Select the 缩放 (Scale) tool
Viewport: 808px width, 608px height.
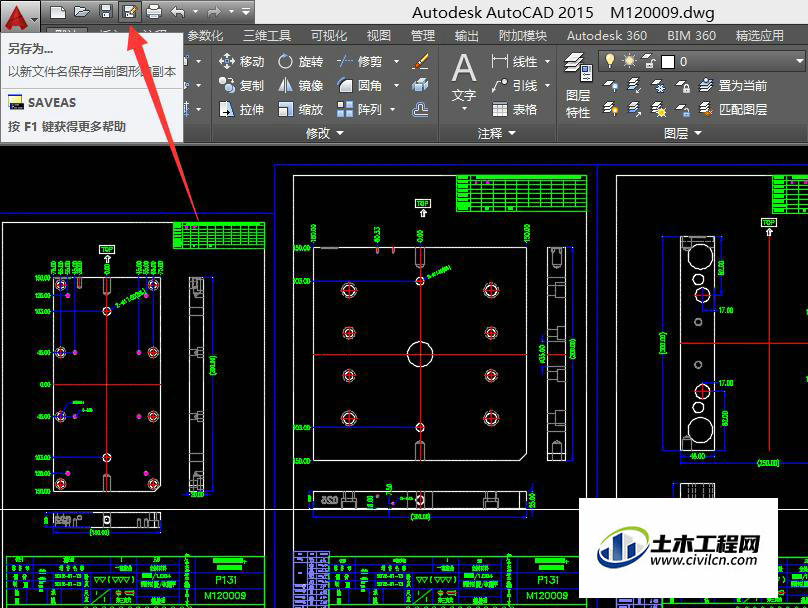tap(300, 109)
